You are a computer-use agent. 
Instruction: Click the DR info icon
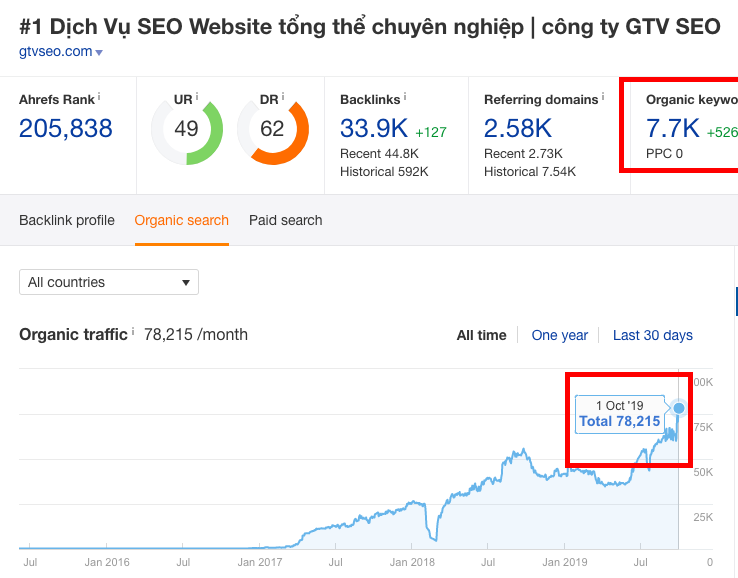(283, 96)
